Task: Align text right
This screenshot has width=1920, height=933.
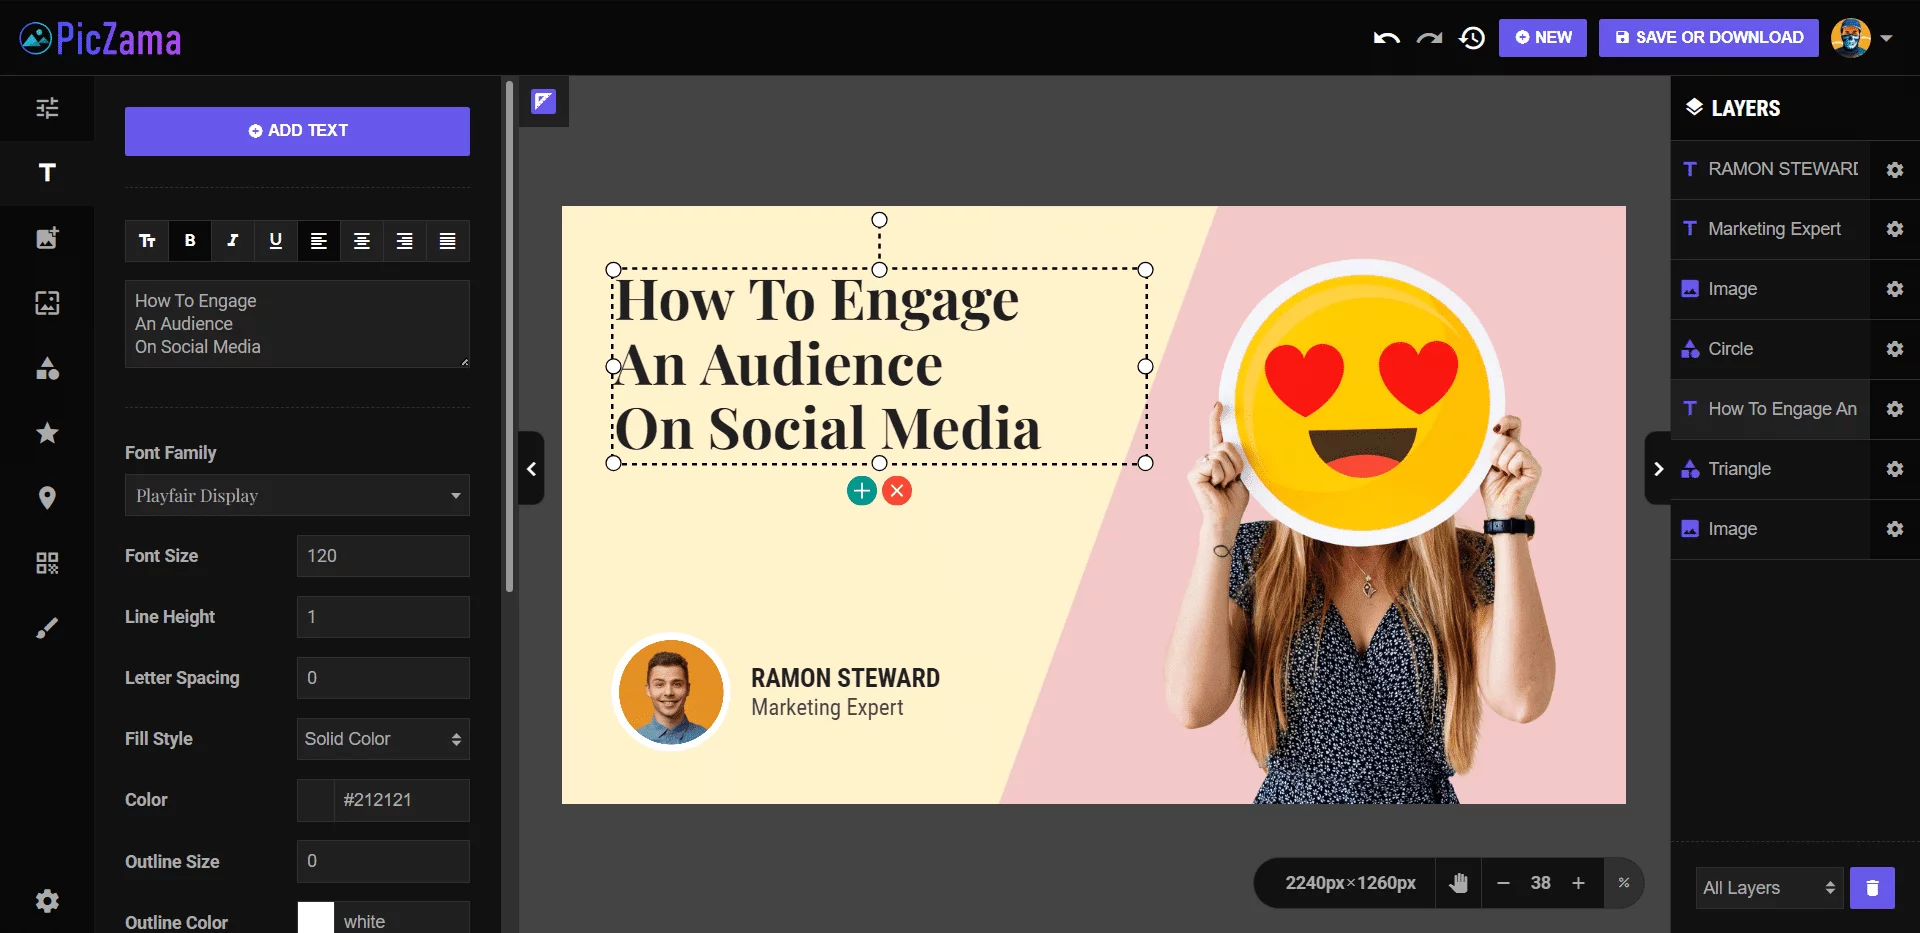Action: [405, 241]
